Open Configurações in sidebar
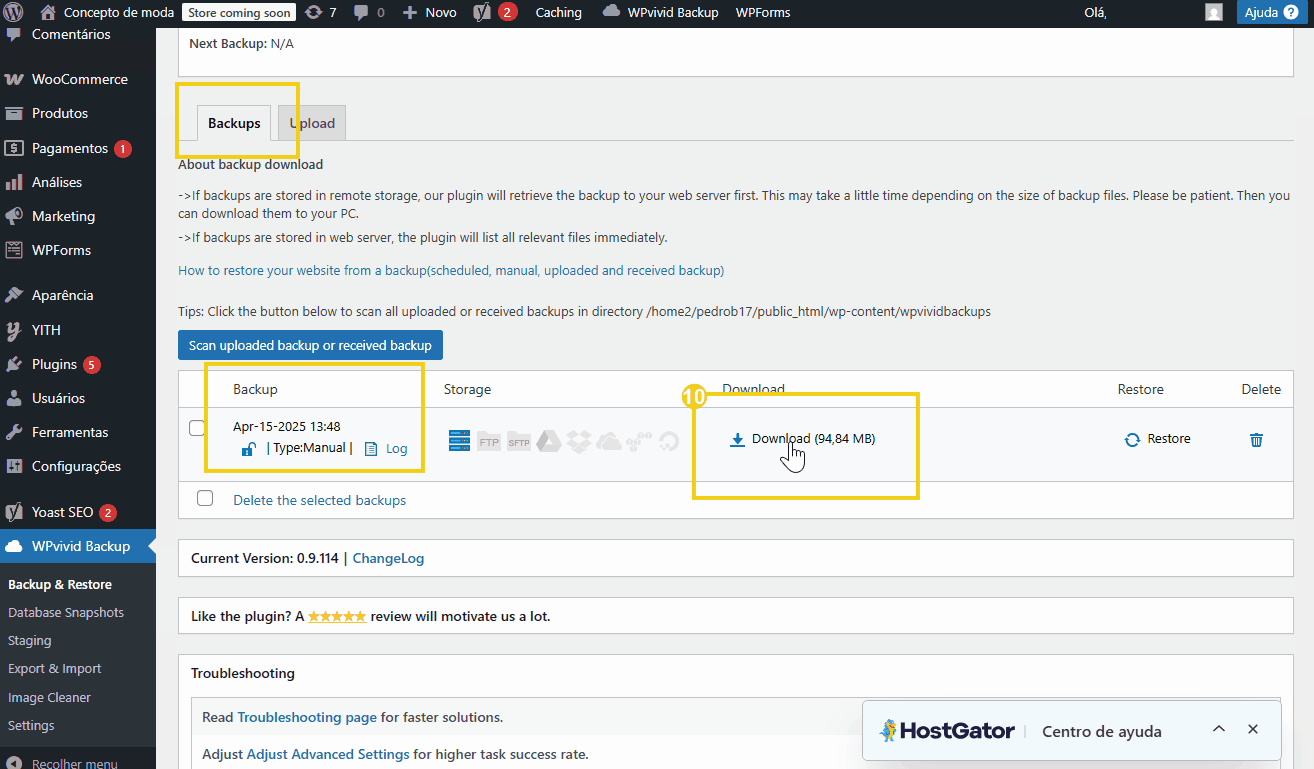Image resolution: width=1314 pixels, height=769 pixels. [x=78, y=466]
